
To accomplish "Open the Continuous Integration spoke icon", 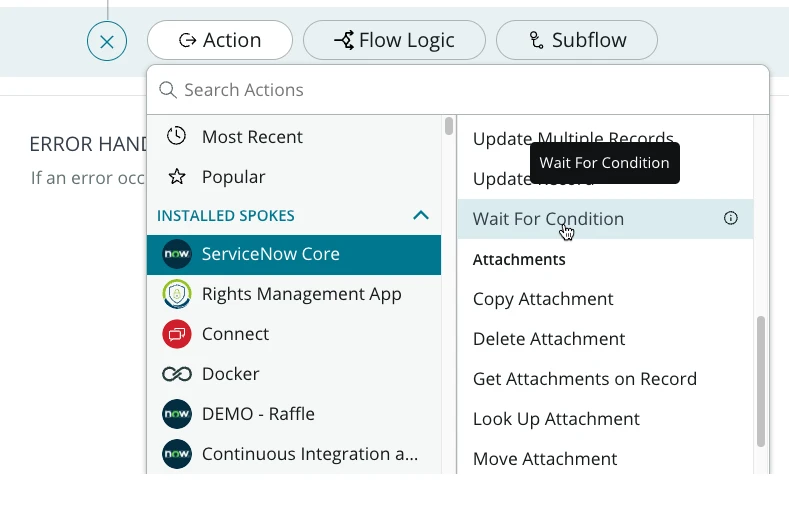I will [176, 454].
